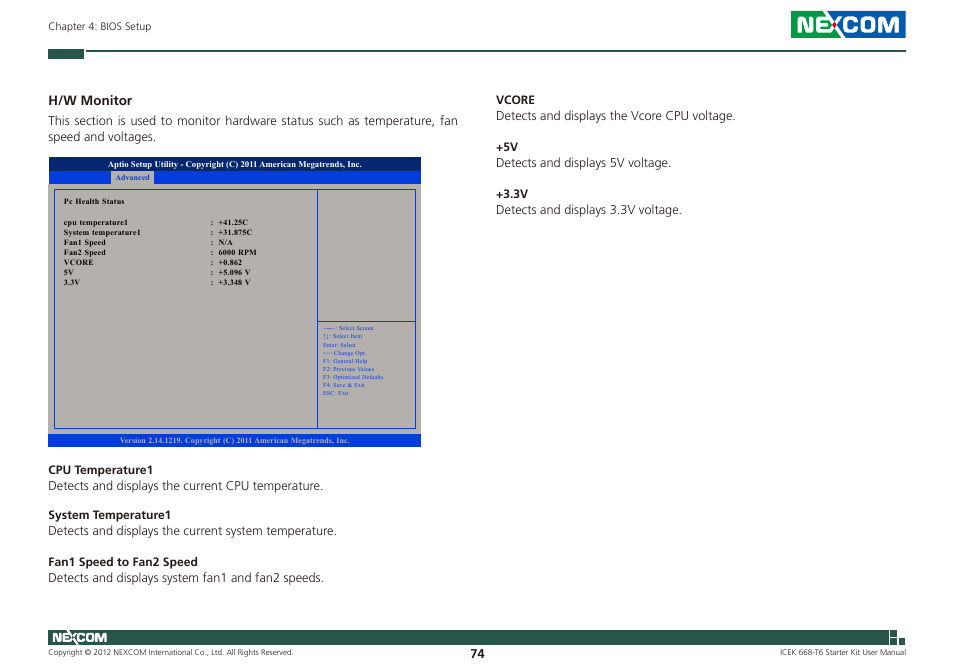The image size is (954, 672).
Task: Click the BIOS setup screenshot image
Action: coord(234,302)
